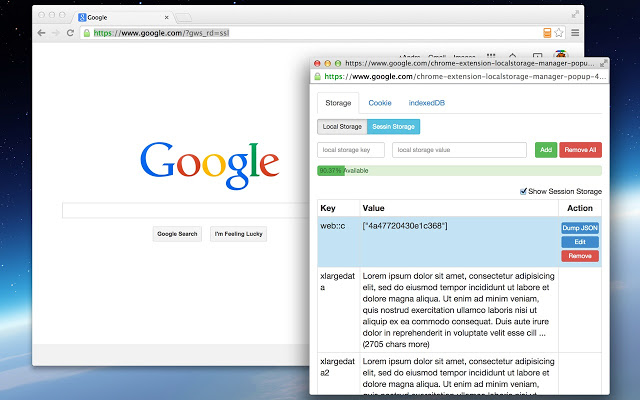Screen dimensions: 640x400
Task: Reload the Google page
Action: tap(70, 33)
